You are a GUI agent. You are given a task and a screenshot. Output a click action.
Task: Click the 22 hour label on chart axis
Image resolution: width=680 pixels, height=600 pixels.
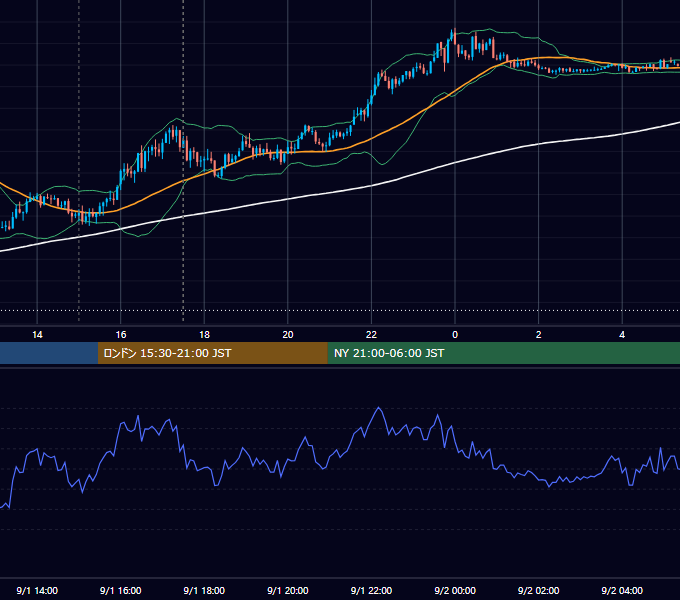371,335
